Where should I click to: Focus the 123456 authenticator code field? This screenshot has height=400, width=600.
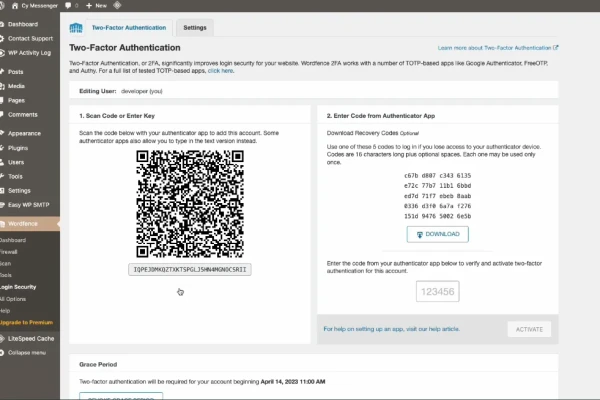[437, 292]
